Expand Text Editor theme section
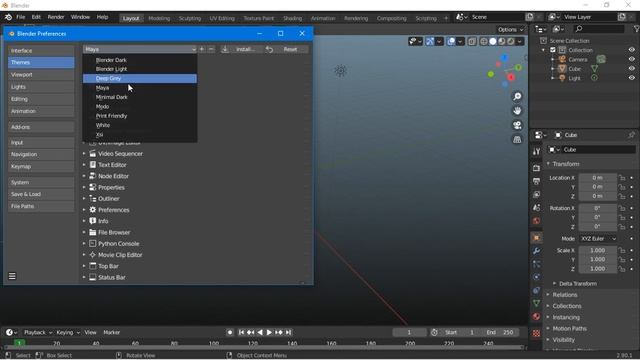640x360 pixels. click(x=84, y=165)
